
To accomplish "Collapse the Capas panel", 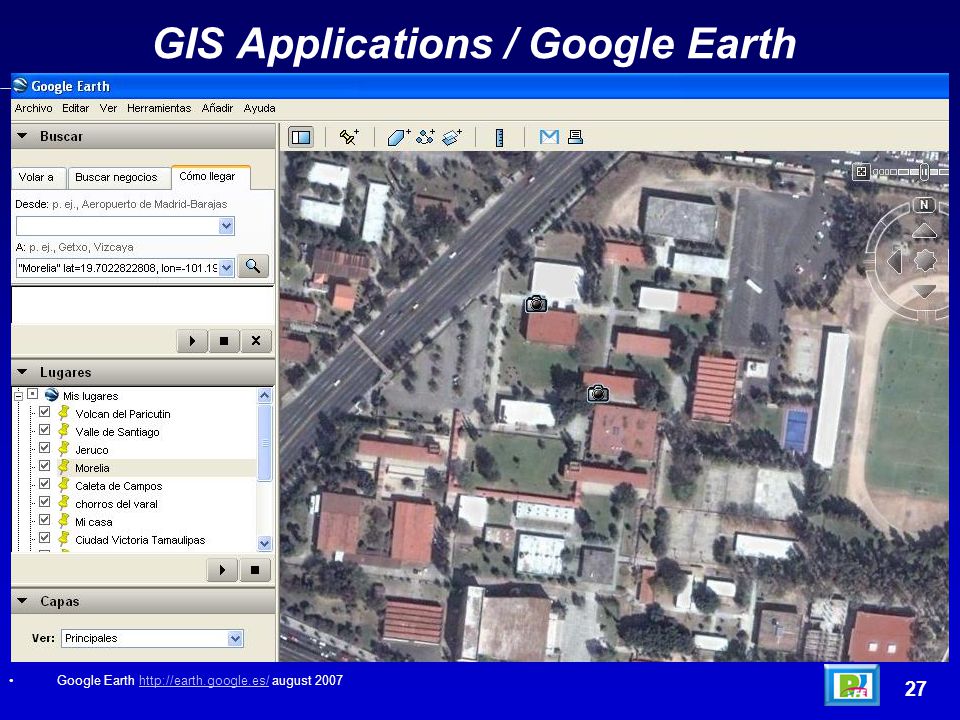I will click(x=23, y=601).
